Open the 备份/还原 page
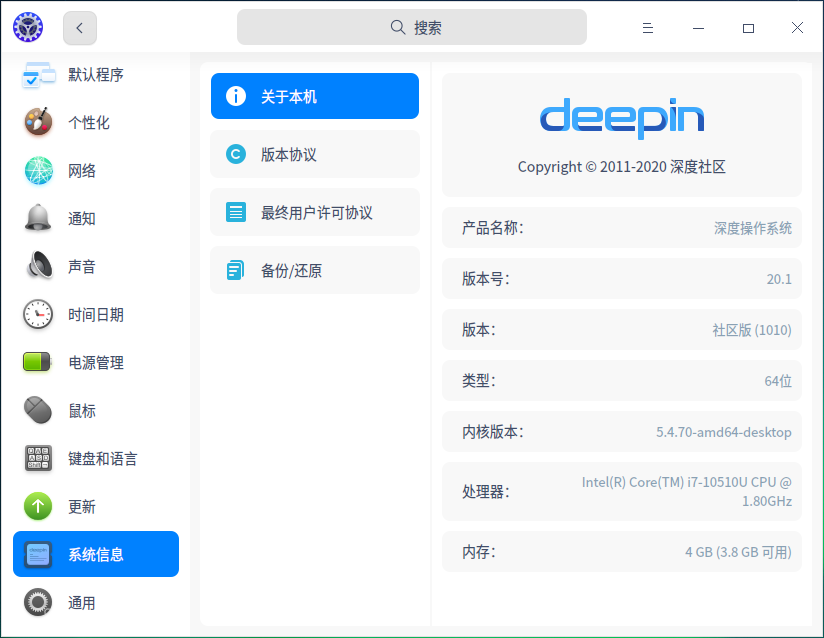This screenshot has width=824, height=638. click(x=315, y=270)
